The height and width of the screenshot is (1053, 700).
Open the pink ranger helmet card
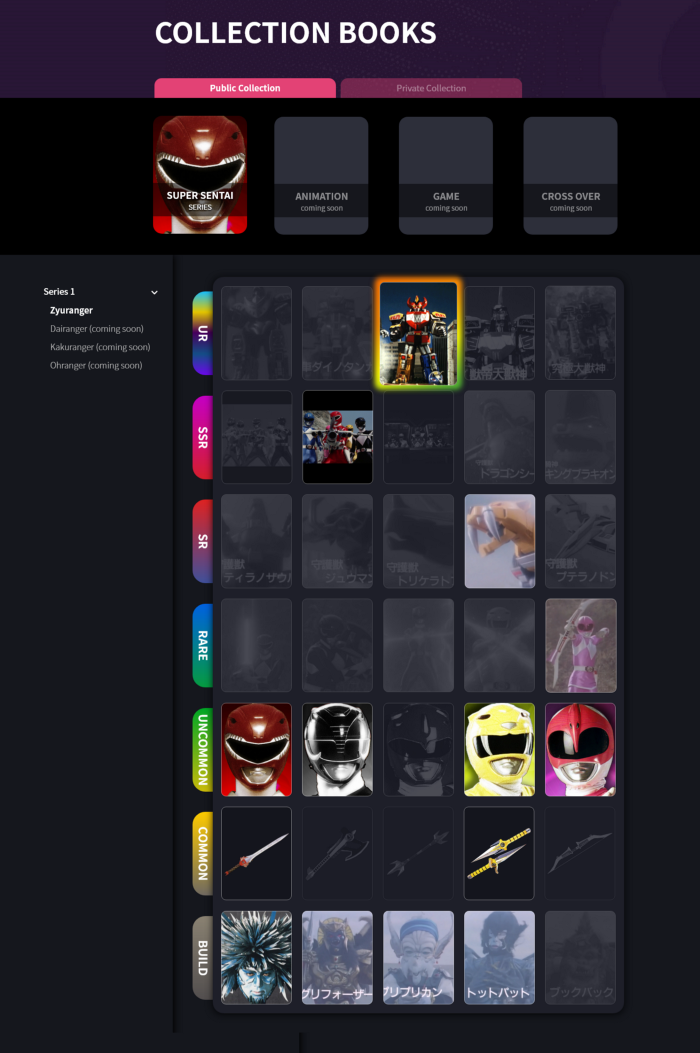580,749
